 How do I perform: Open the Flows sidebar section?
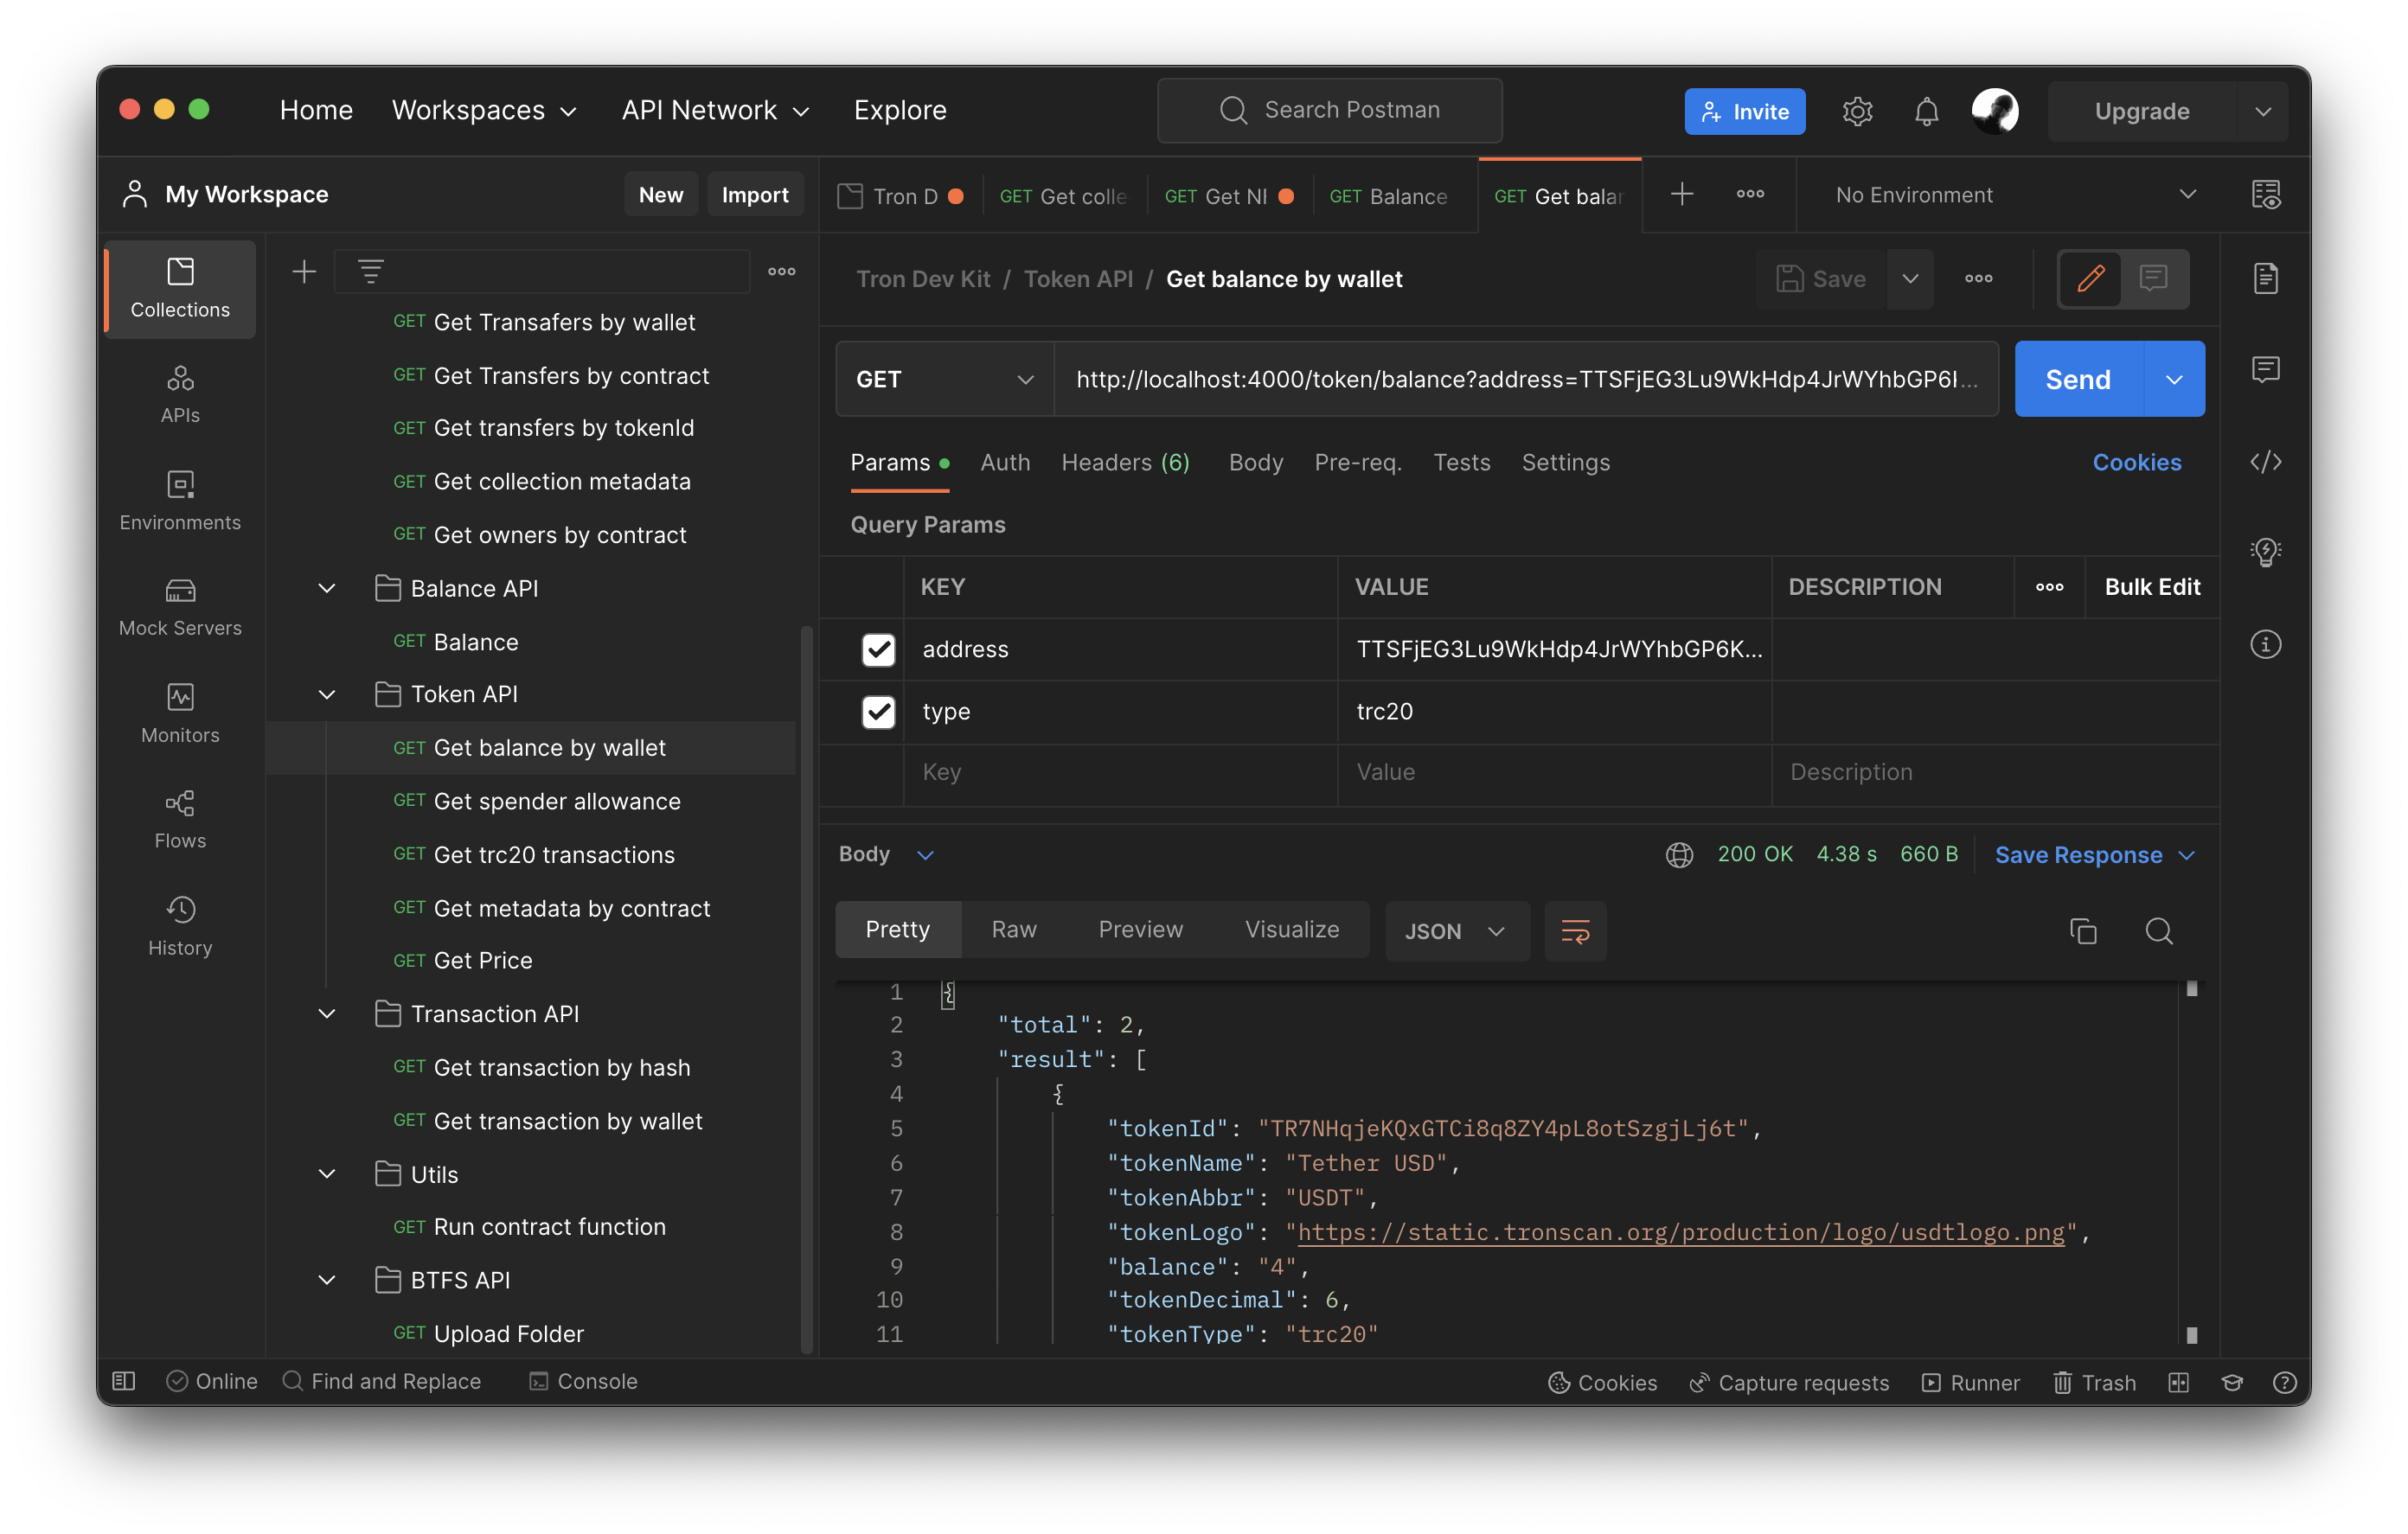(180, 819)
